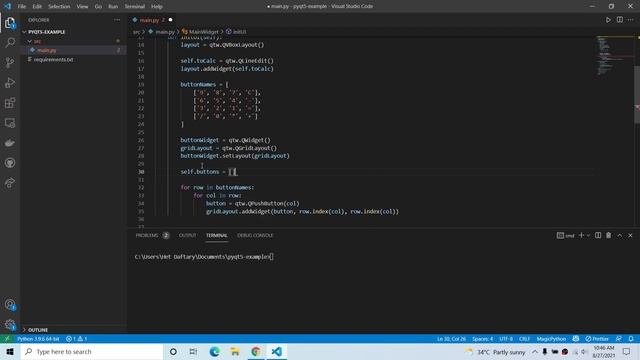The image size is (640, 360).
Task: Click the terminal command prompt line
Action: point(204,257)
